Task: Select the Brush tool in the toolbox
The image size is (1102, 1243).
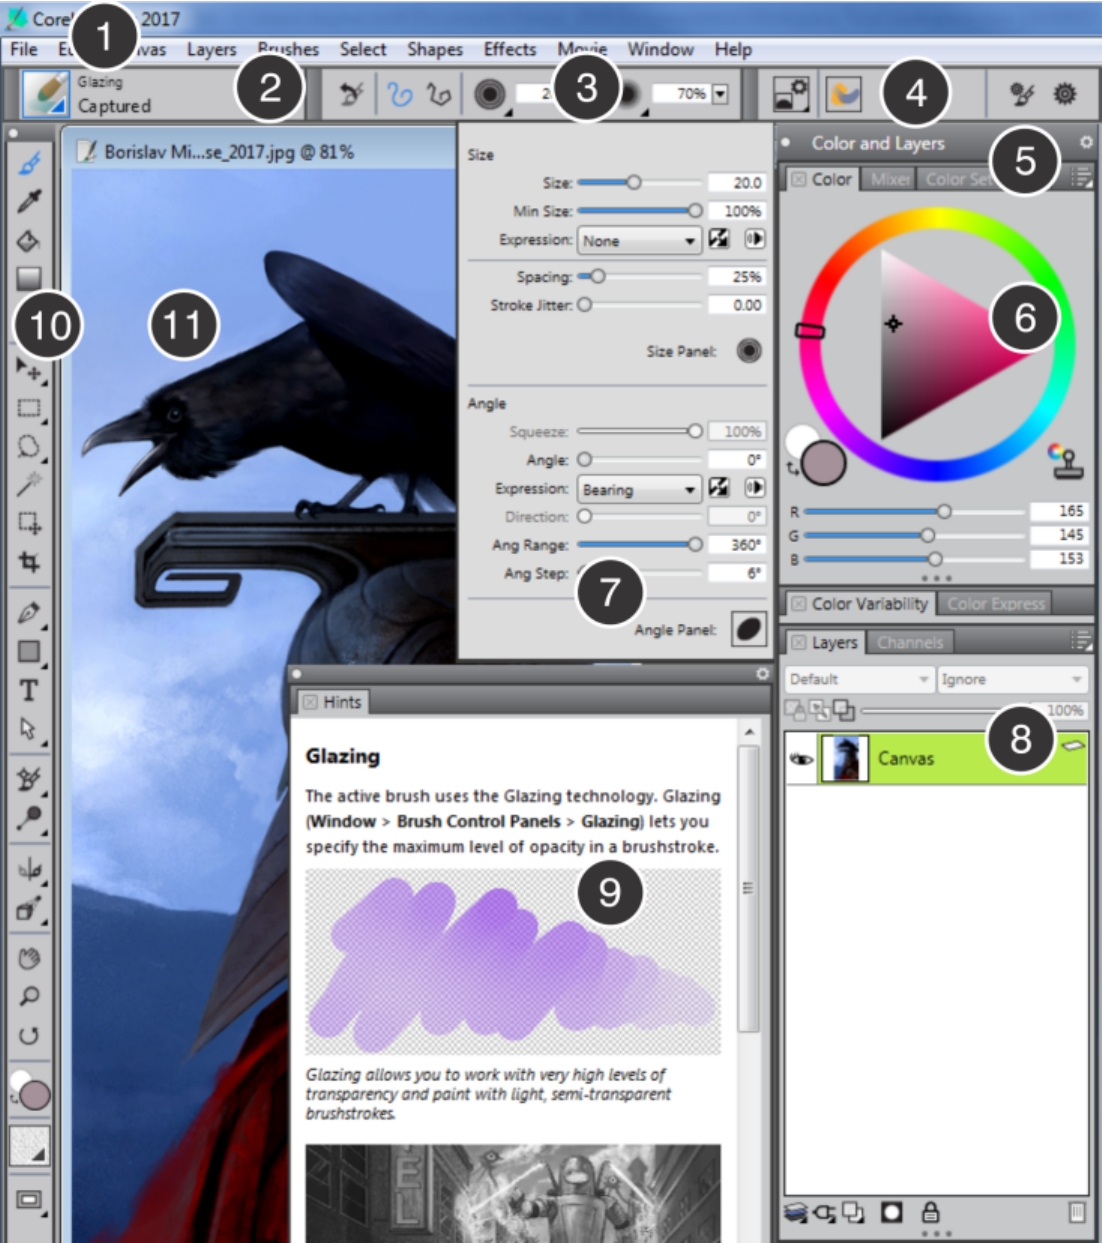Action: coord(29,162)
